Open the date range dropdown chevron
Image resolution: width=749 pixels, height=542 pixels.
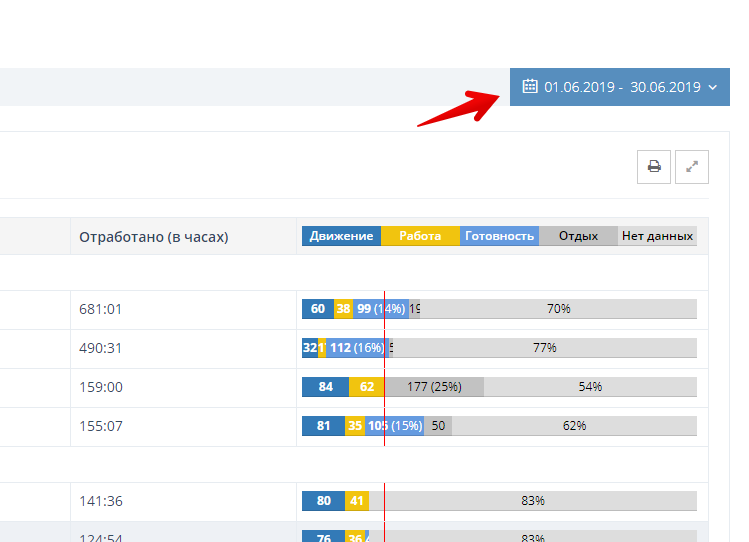tap(713, 88)
